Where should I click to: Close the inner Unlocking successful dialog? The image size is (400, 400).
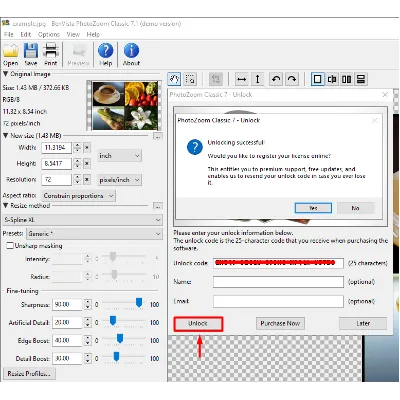[375, 120]
